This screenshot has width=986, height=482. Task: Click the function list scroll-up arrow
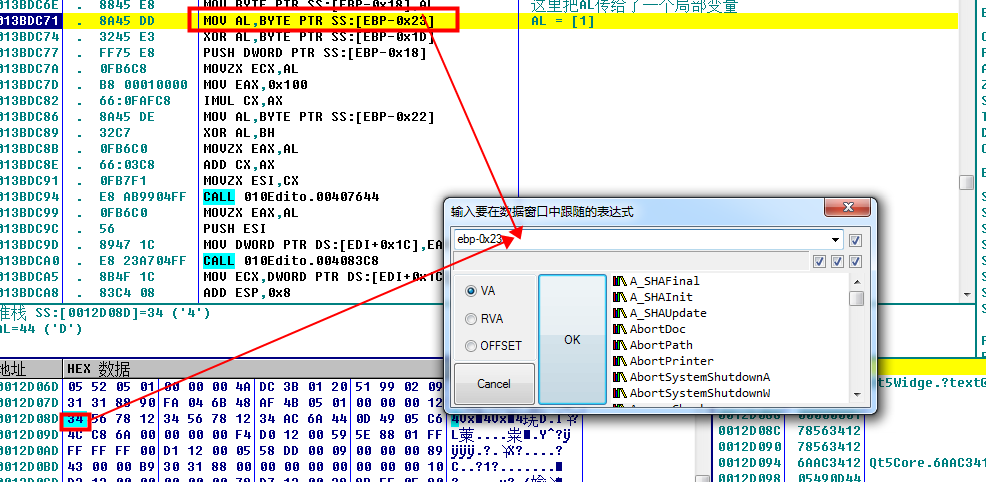[x=856, y=281]
